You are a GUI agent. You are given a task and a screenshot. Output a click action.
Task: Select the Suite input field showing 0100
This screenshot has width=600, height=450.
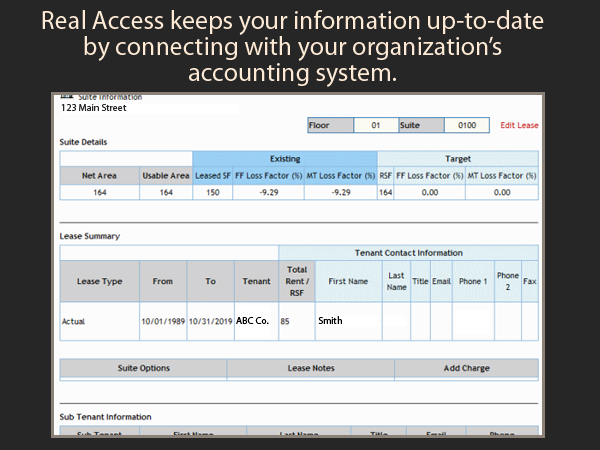tap(467, 125)
